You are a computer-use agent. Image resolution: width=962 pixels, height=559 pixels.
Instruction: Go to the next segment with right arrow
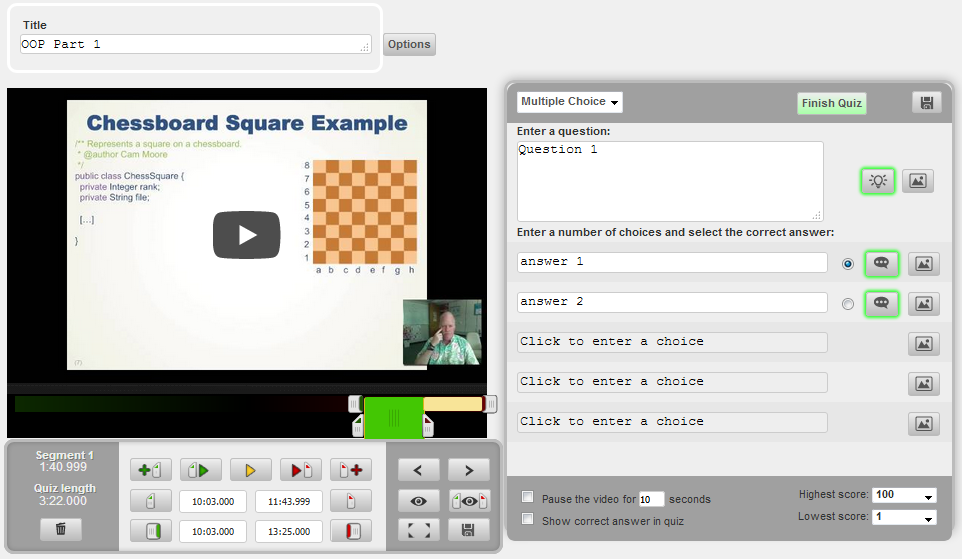(x=468, y=470)
